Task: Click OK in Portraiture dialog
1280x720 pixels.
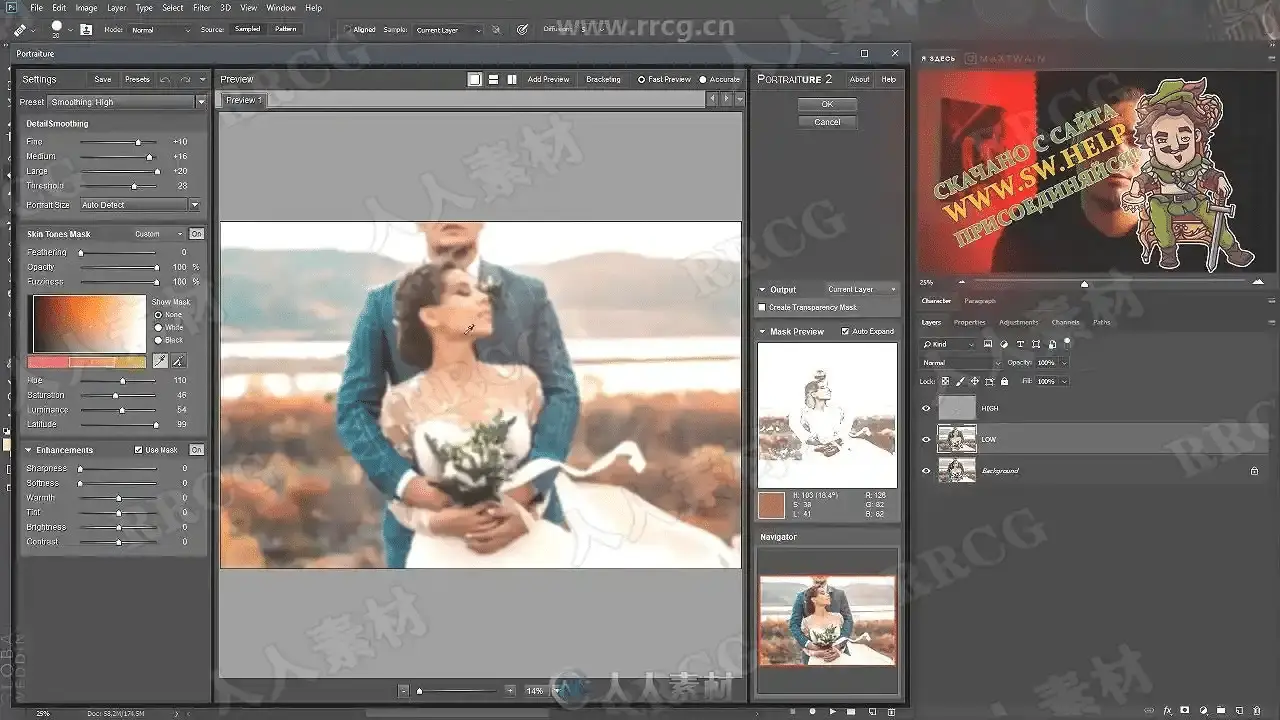Action: 827,104
